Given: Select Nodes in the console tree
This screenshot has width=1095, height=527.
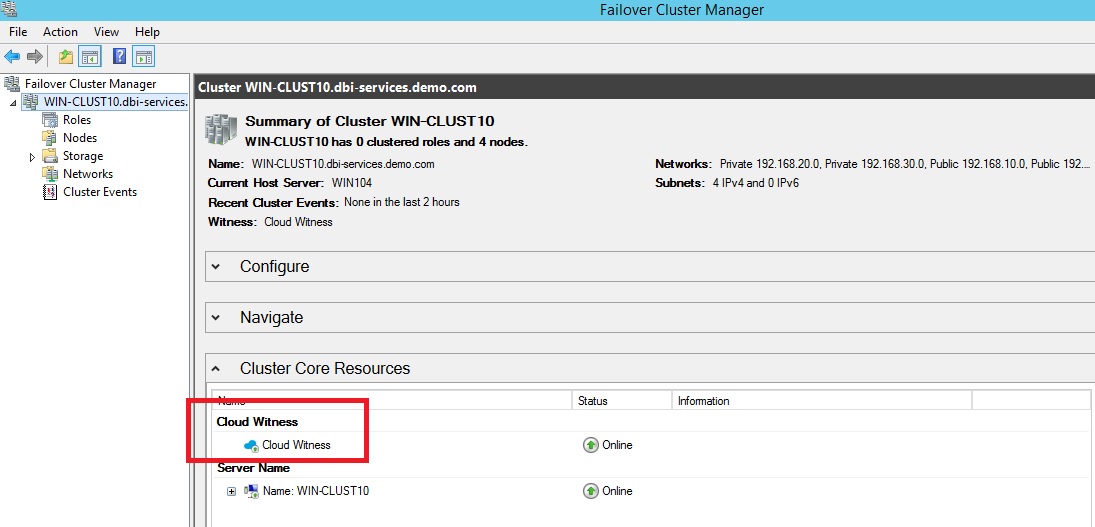Looking at the screenshot, I should pos(79,138).
